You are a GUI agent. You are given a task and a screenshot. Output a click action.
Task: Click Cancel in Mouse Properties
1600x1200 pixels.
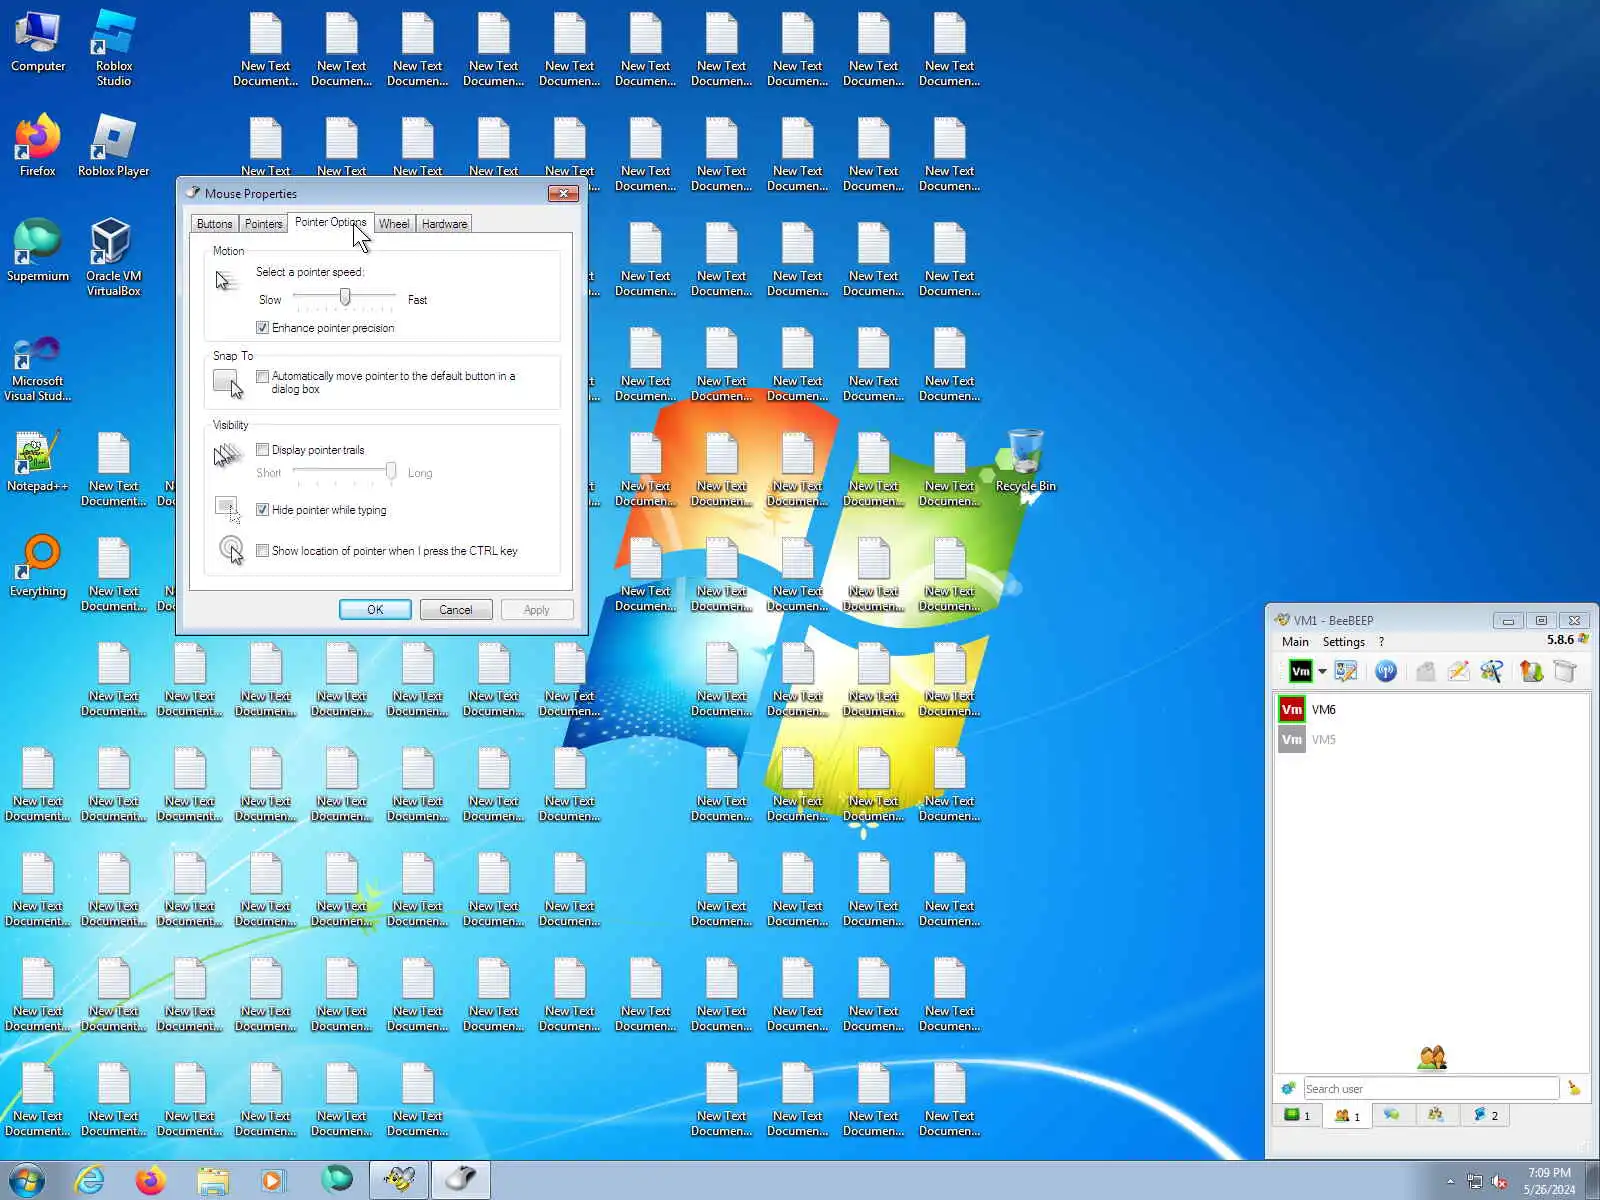coord(456,610)
